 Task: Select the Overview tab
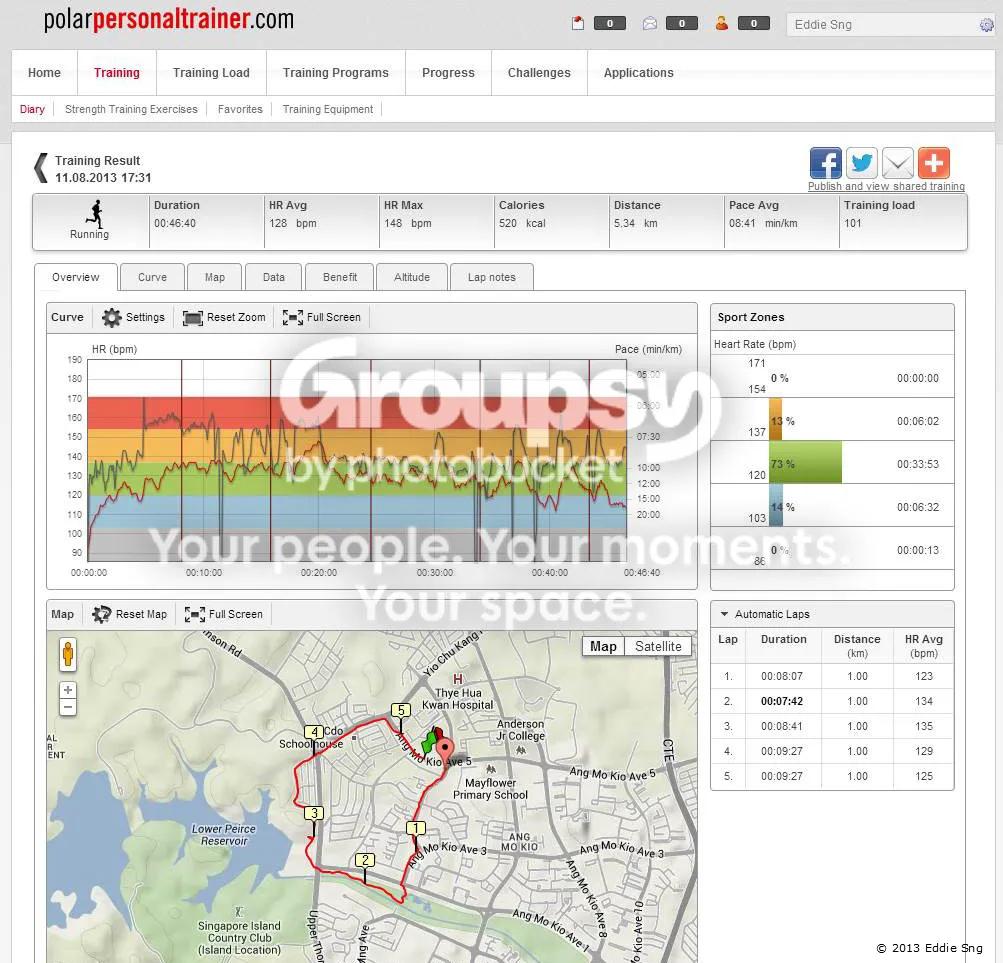[75, 277]
